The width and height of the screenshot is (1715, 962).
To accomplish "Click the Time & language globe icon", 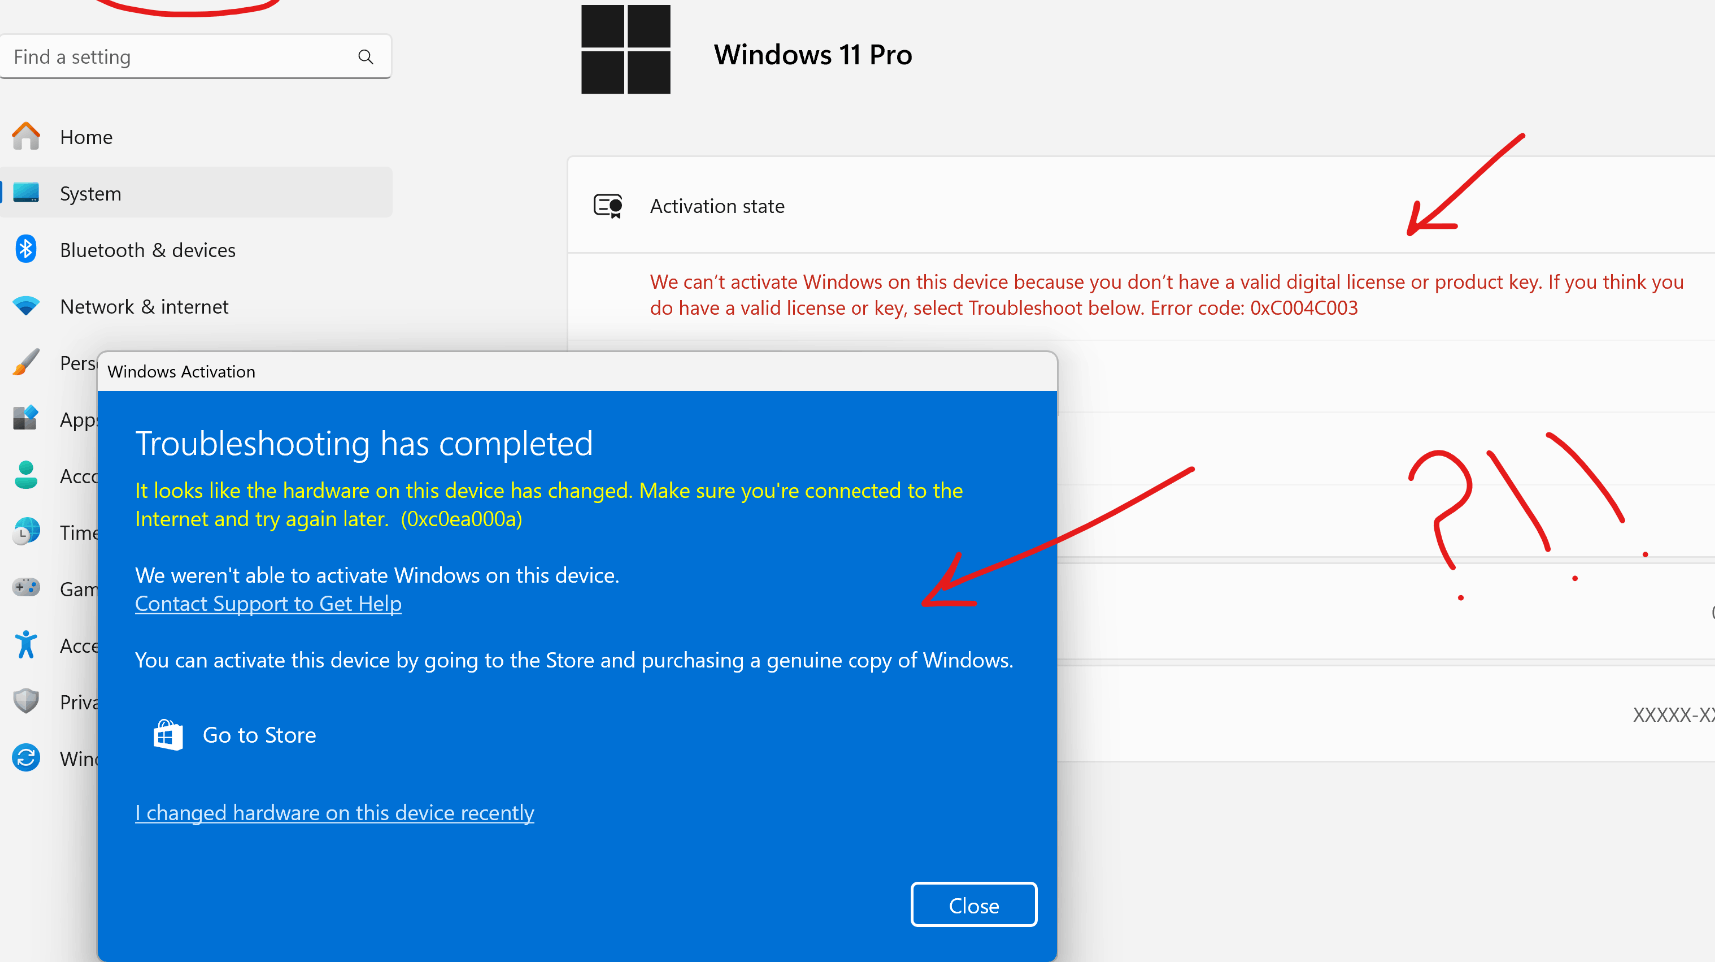I will 26,532.
